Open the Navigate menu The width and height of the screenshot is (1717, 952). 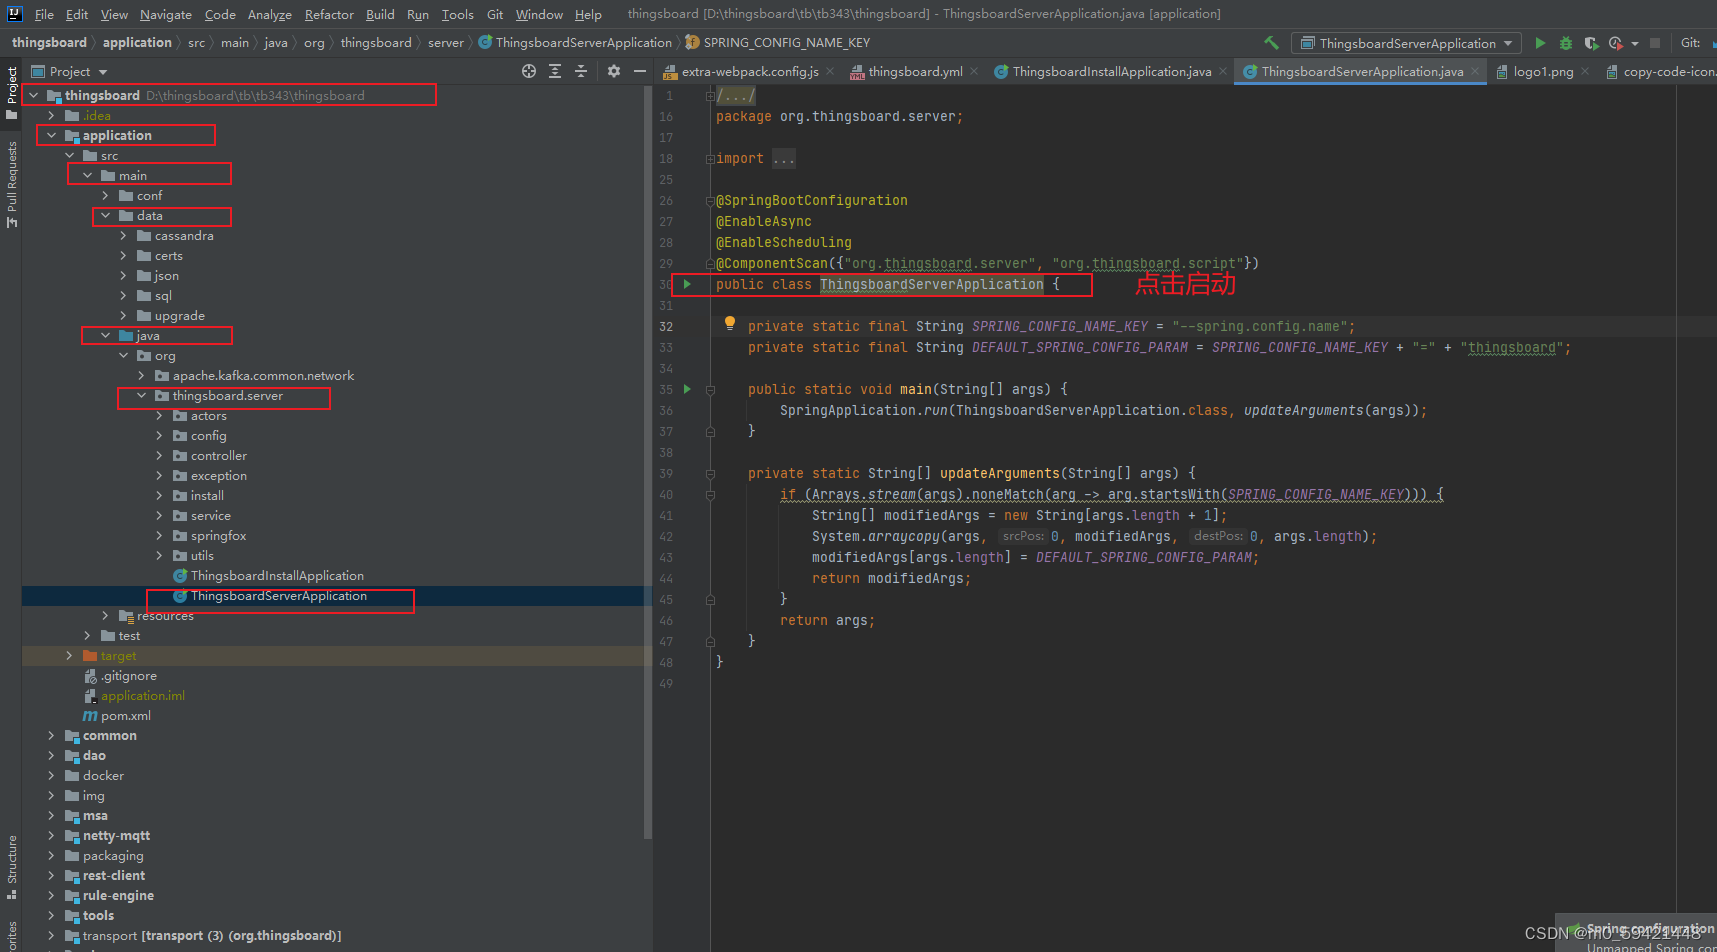click(165, 14)
